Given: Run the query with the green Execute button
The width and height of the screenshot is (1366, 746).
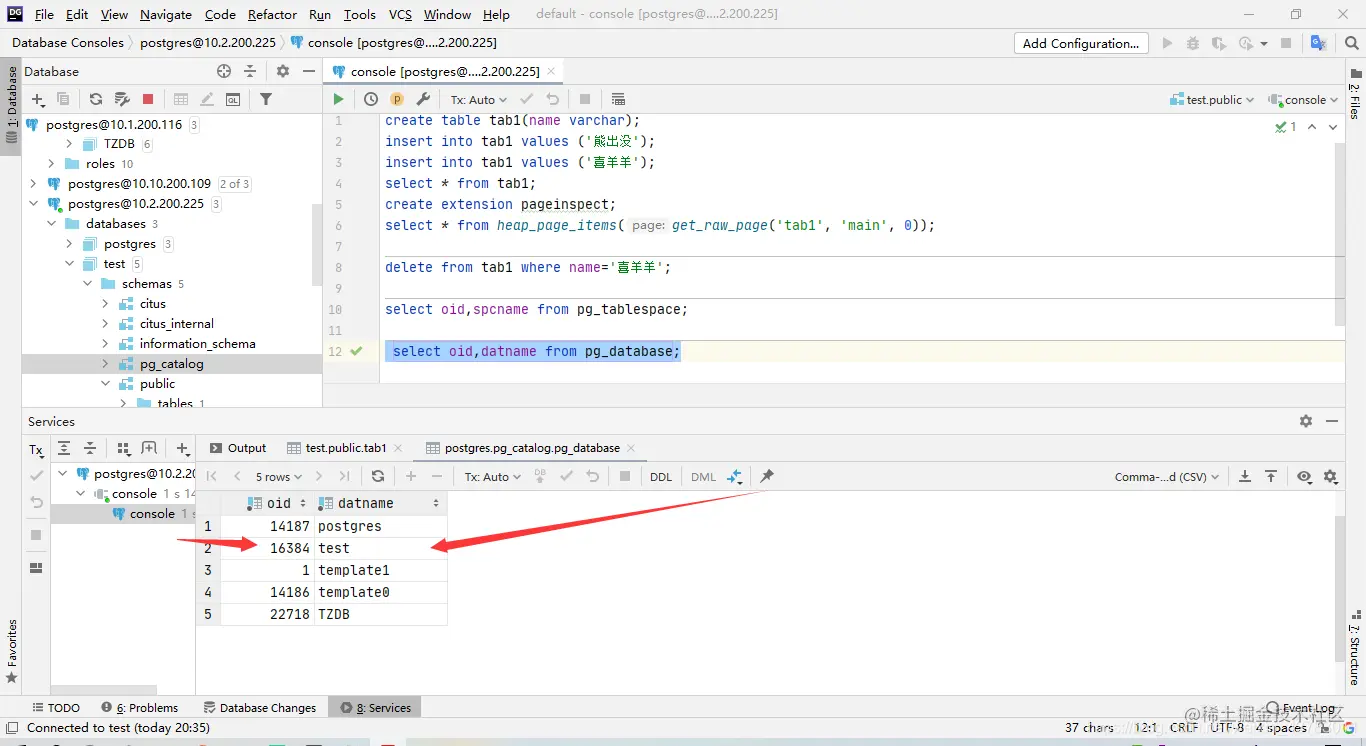Looking at the screenshot, I should (338, 99).
